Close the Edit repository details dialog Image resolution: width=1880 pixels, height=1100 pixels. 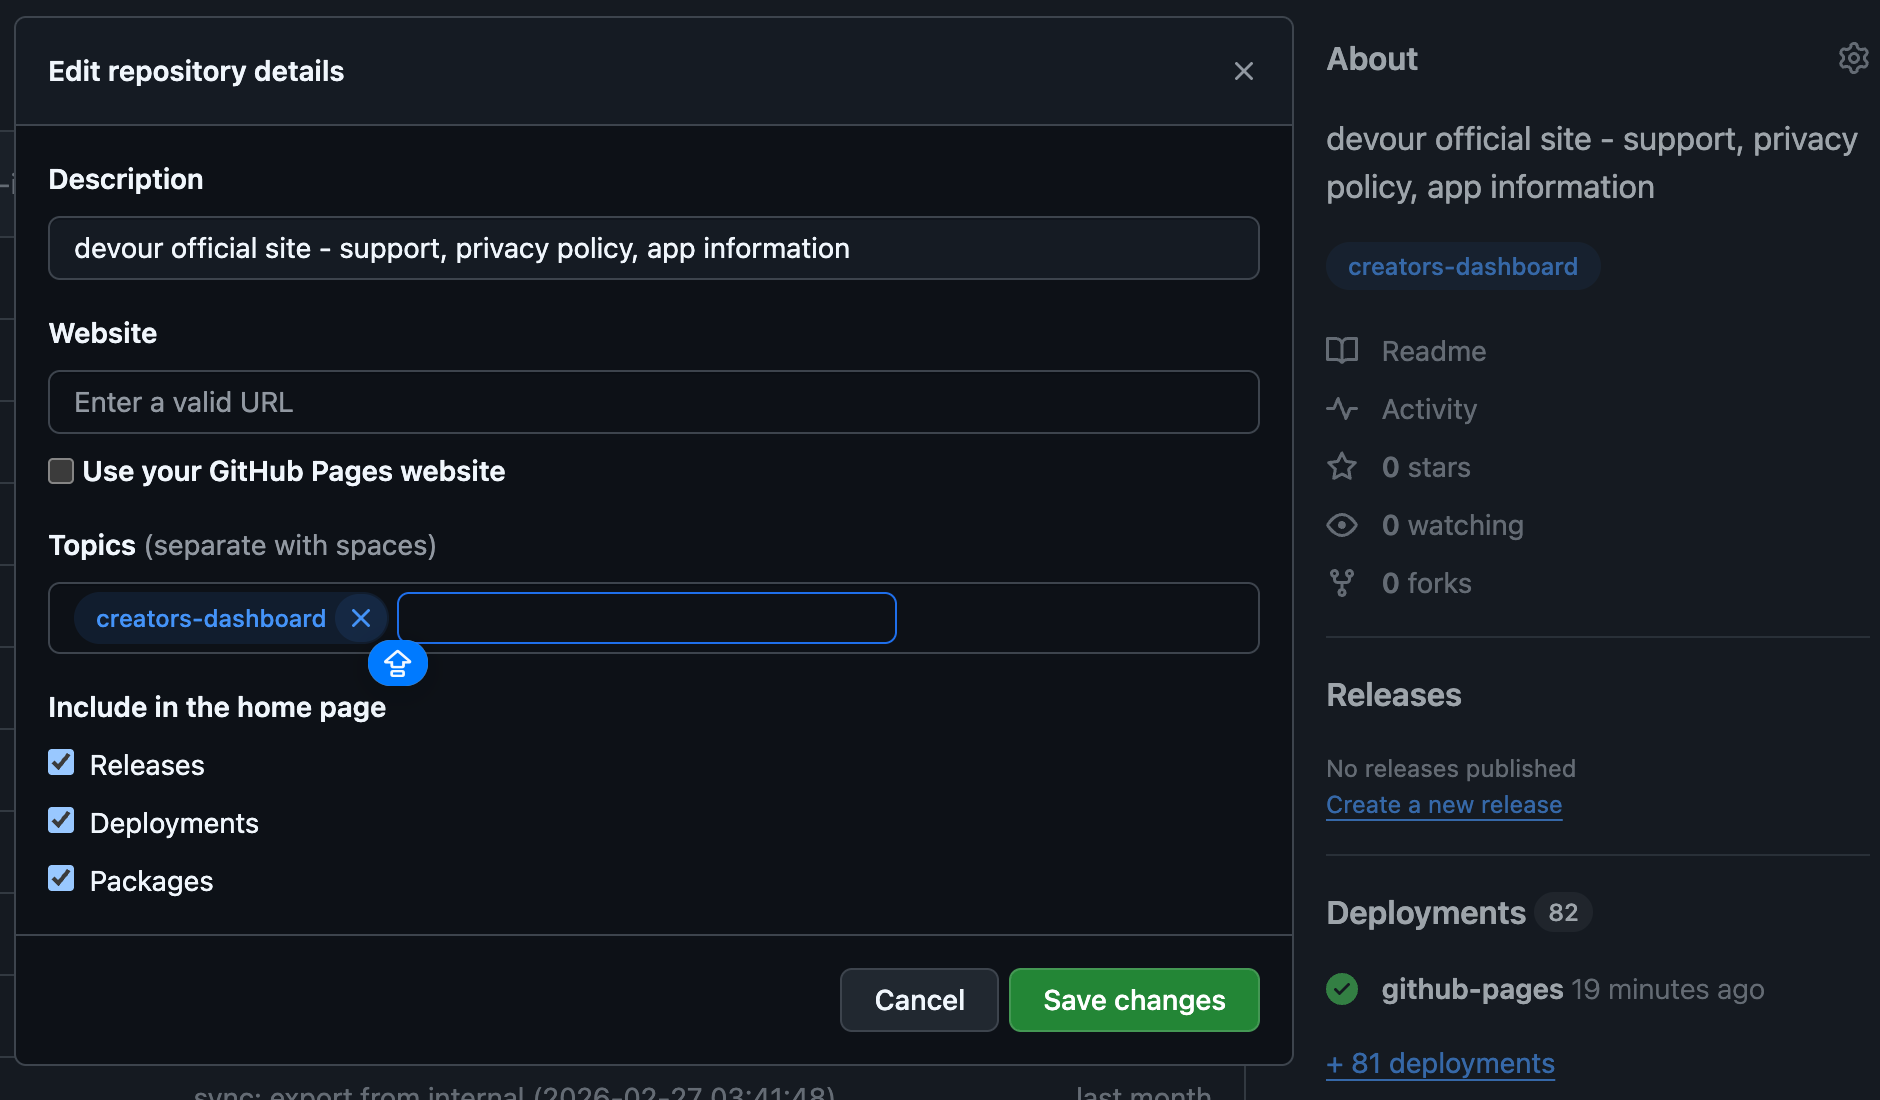click(1243, 71)
